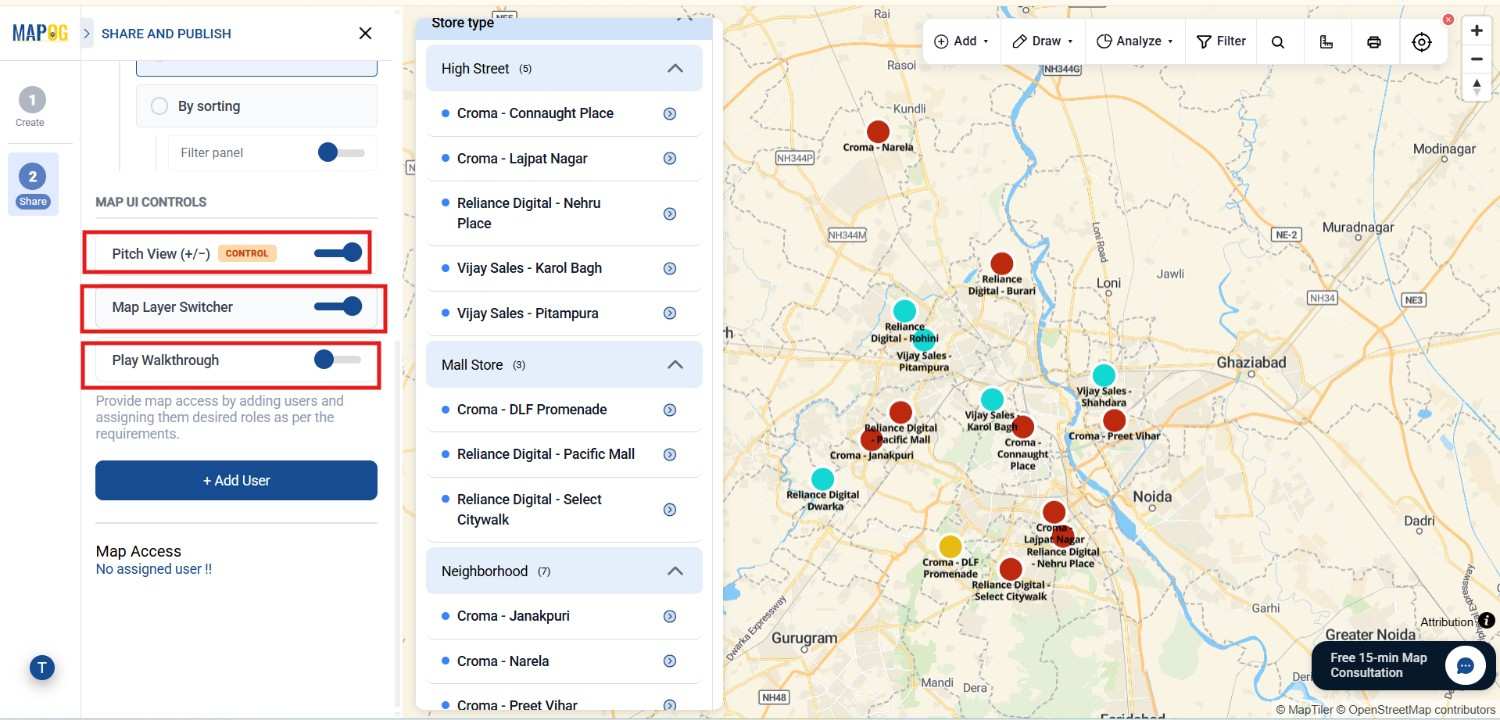Viewport: 1500px width, 720px height.
Task: Click the No assigned user text
Action: click(x=154, y=569)
